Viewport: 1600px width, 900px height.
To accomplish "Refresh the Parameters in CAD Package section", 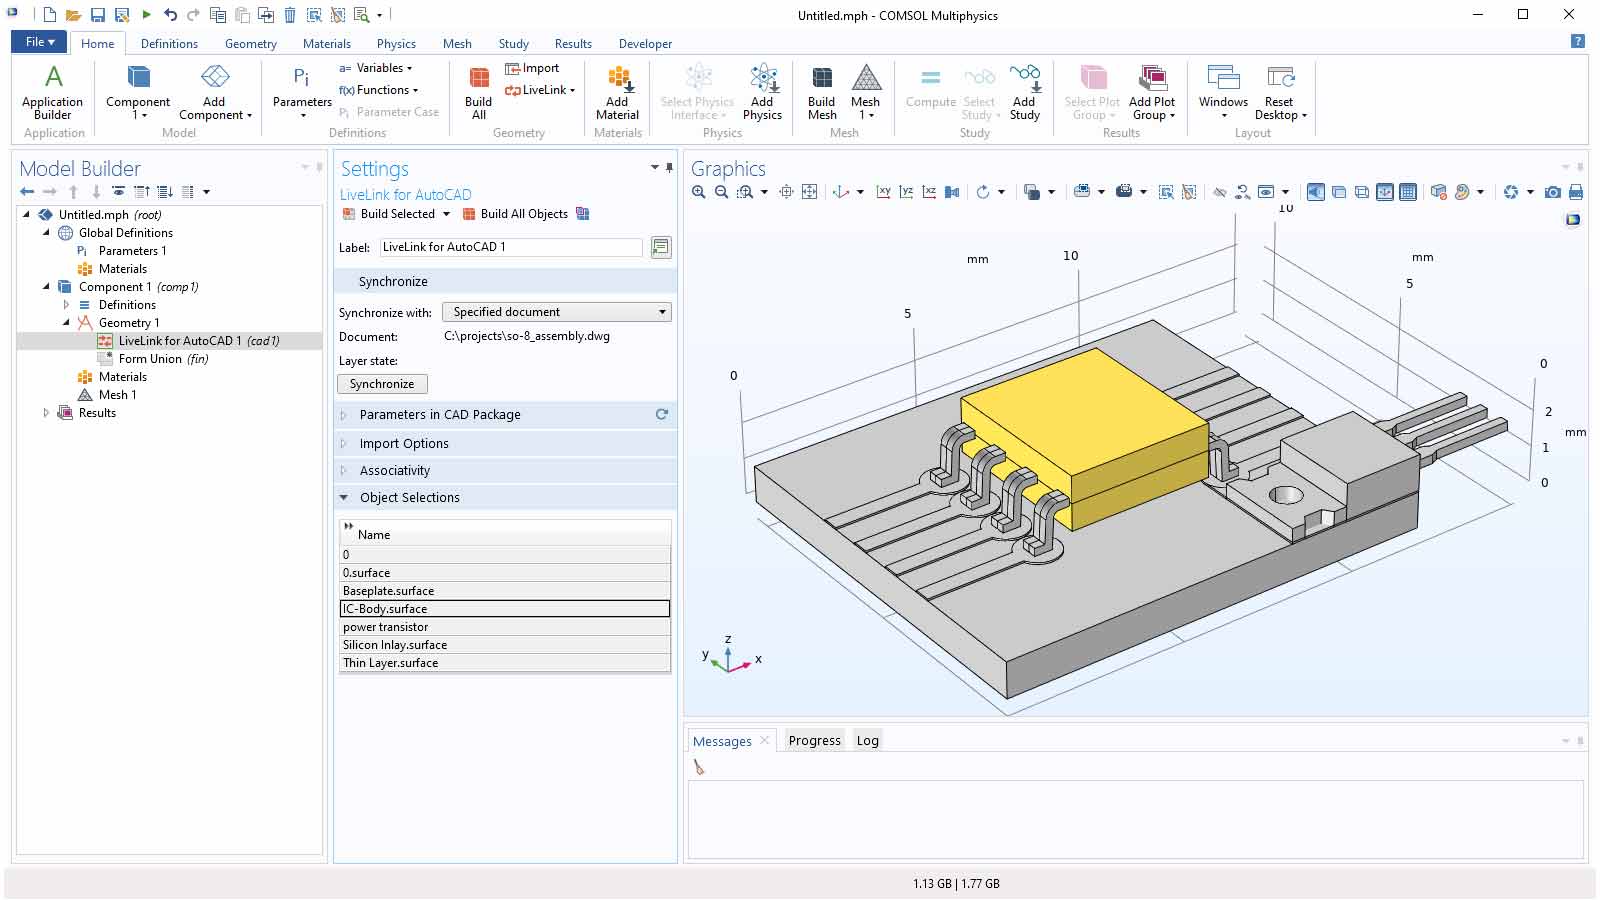I will (661, 414).
